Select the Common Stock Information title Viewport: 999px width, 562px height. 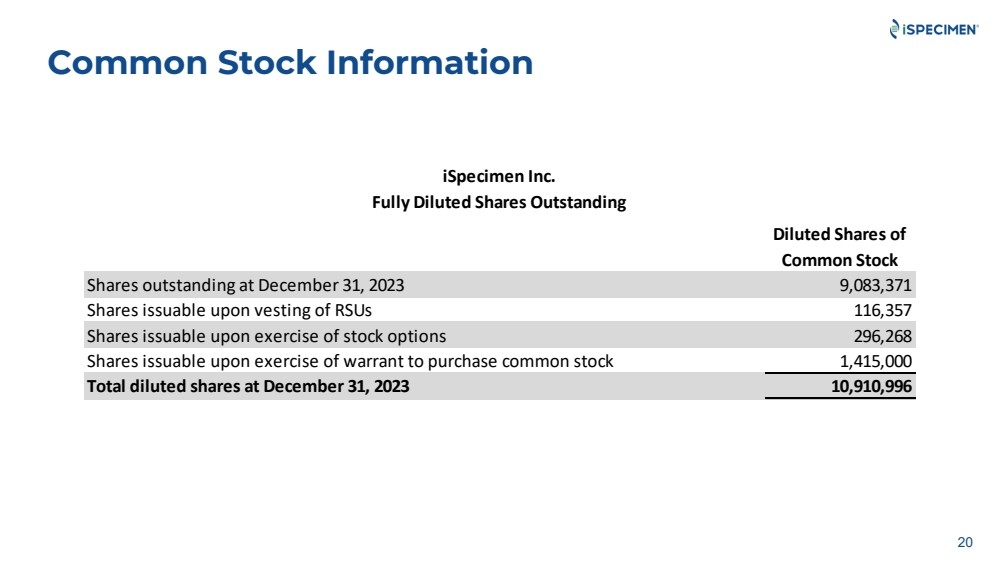click(x=290, y=62)
